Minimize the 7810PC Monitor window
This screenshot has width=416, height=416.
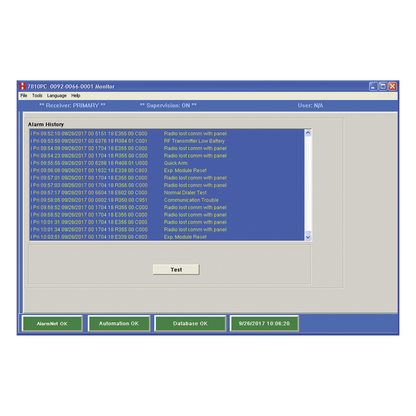click(373, 86)
